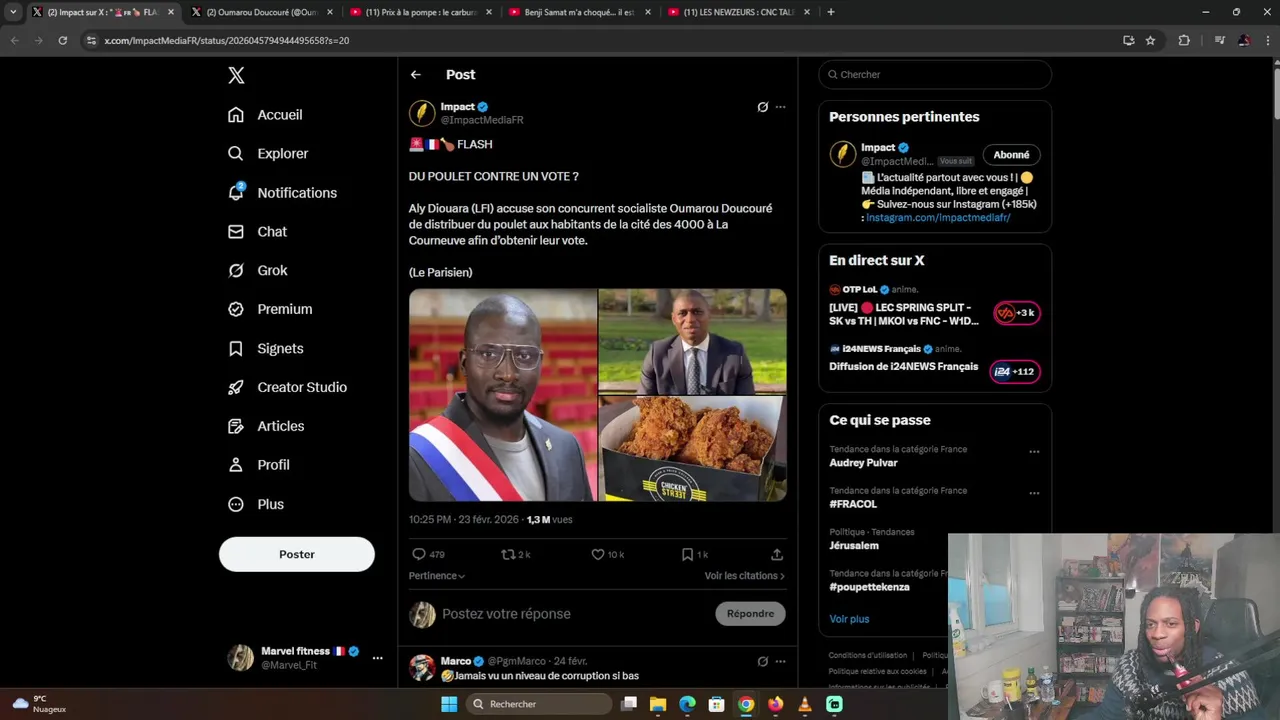The width and height of the screenshot is (1280, 720).
Task: Click the share icon on the post
Action: [777, 554]
